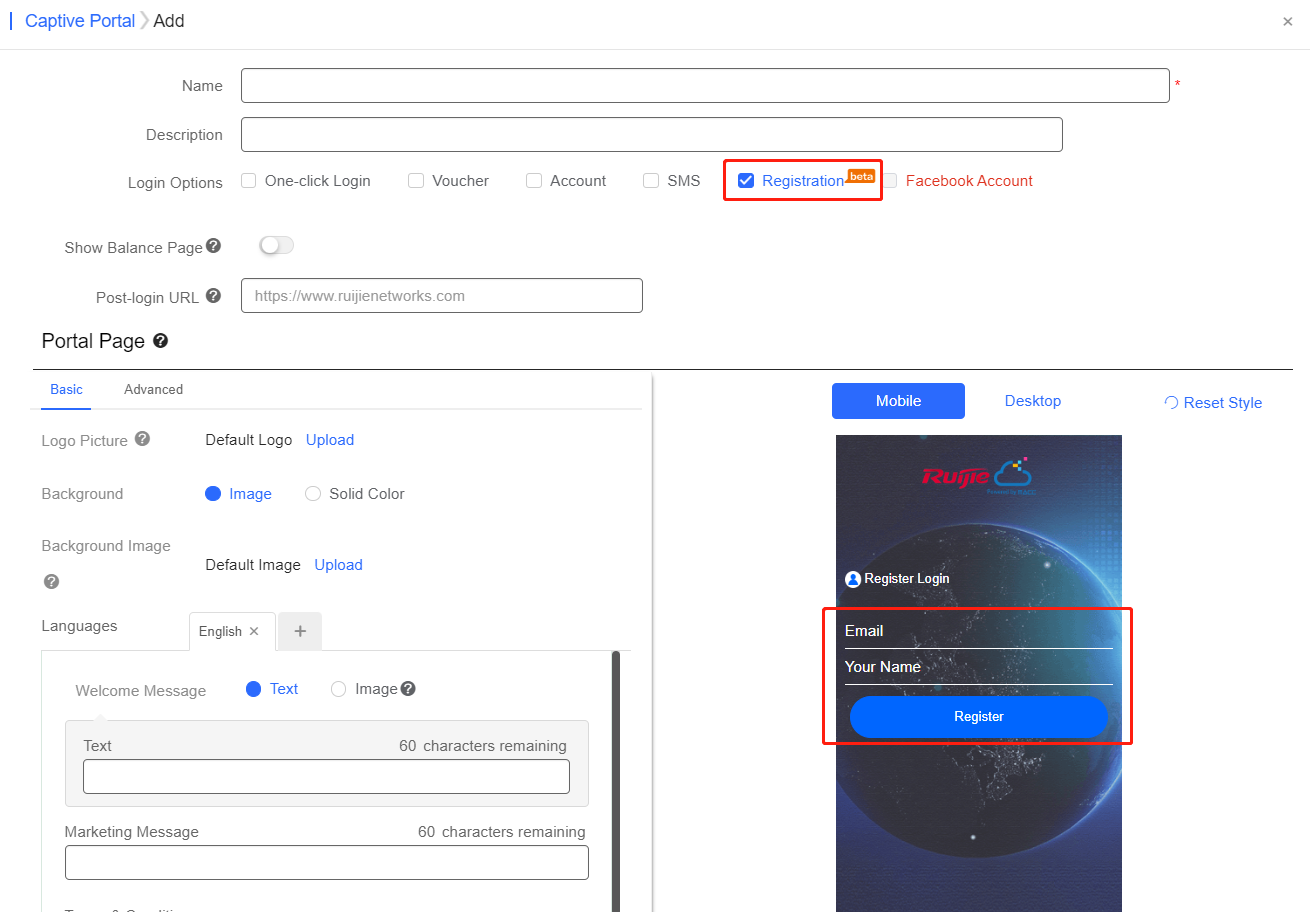The image size is (1310, 912).
Task: Click the Portal Page help icon
Action: click(160, 341)
